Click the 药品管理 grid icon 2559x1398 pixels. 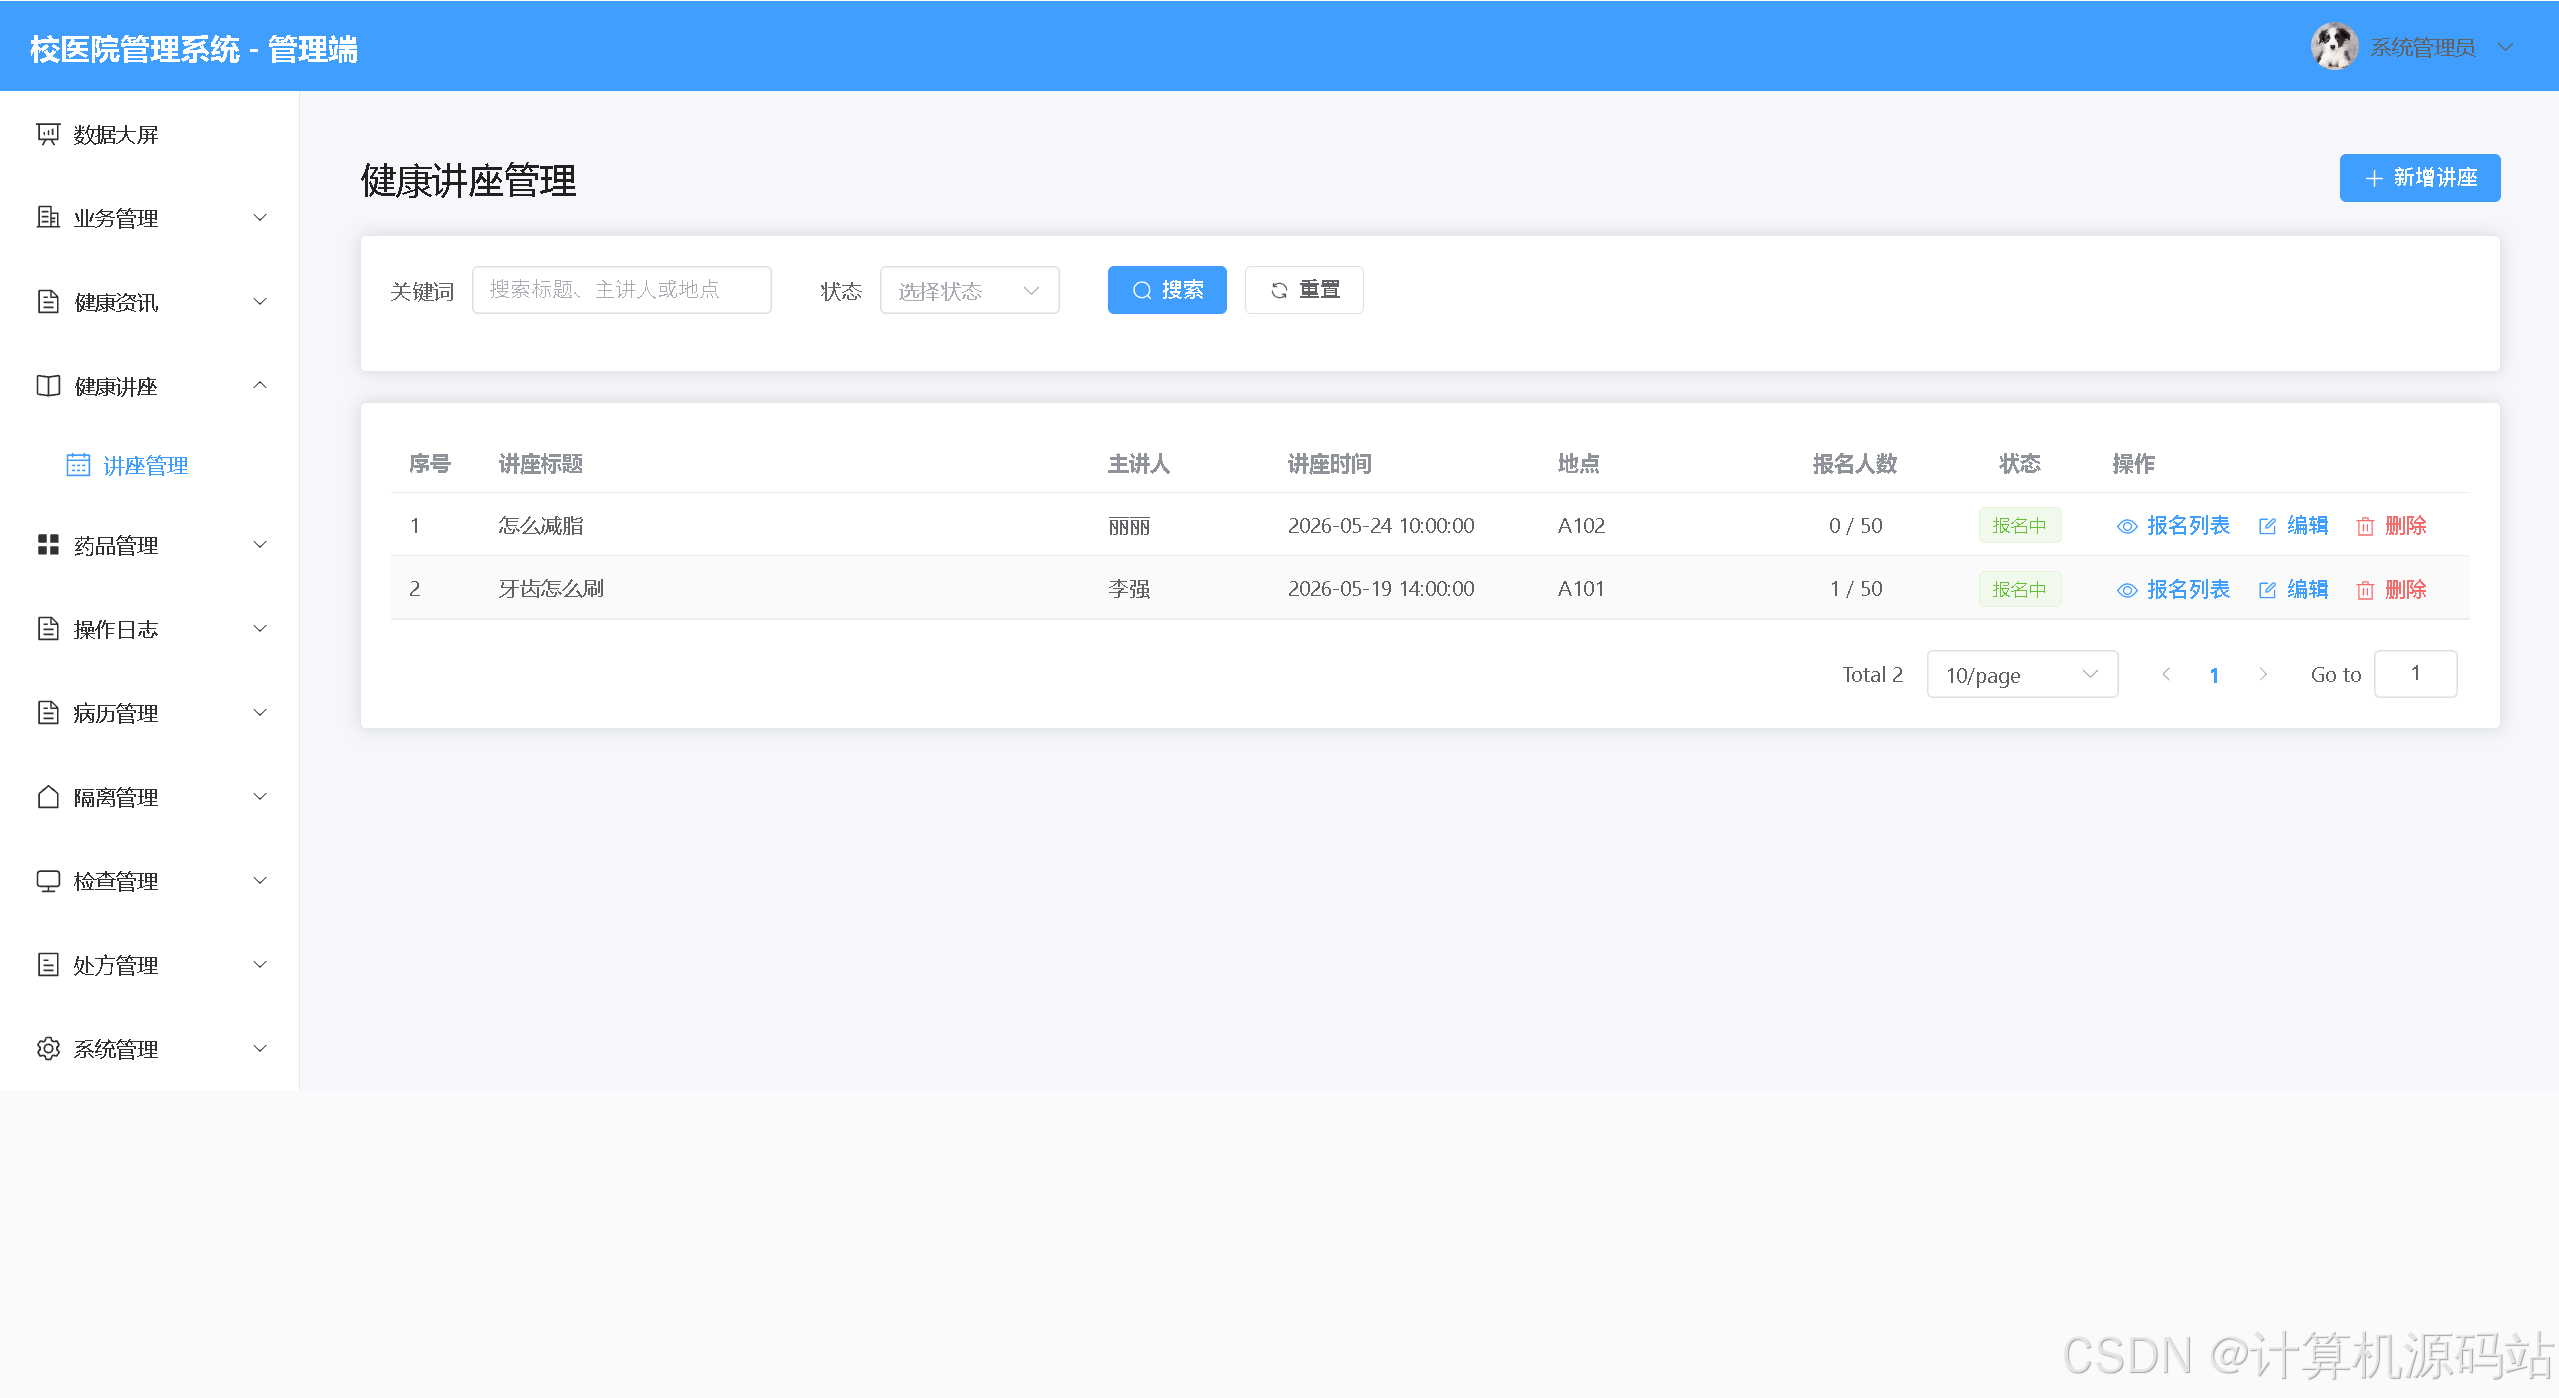[48, 545]
